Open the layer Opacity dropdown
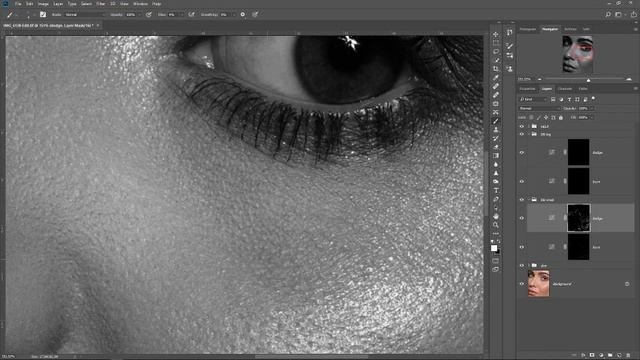Image resolution: width=640 pixels, height=360 pixels. tap(591, 109)
